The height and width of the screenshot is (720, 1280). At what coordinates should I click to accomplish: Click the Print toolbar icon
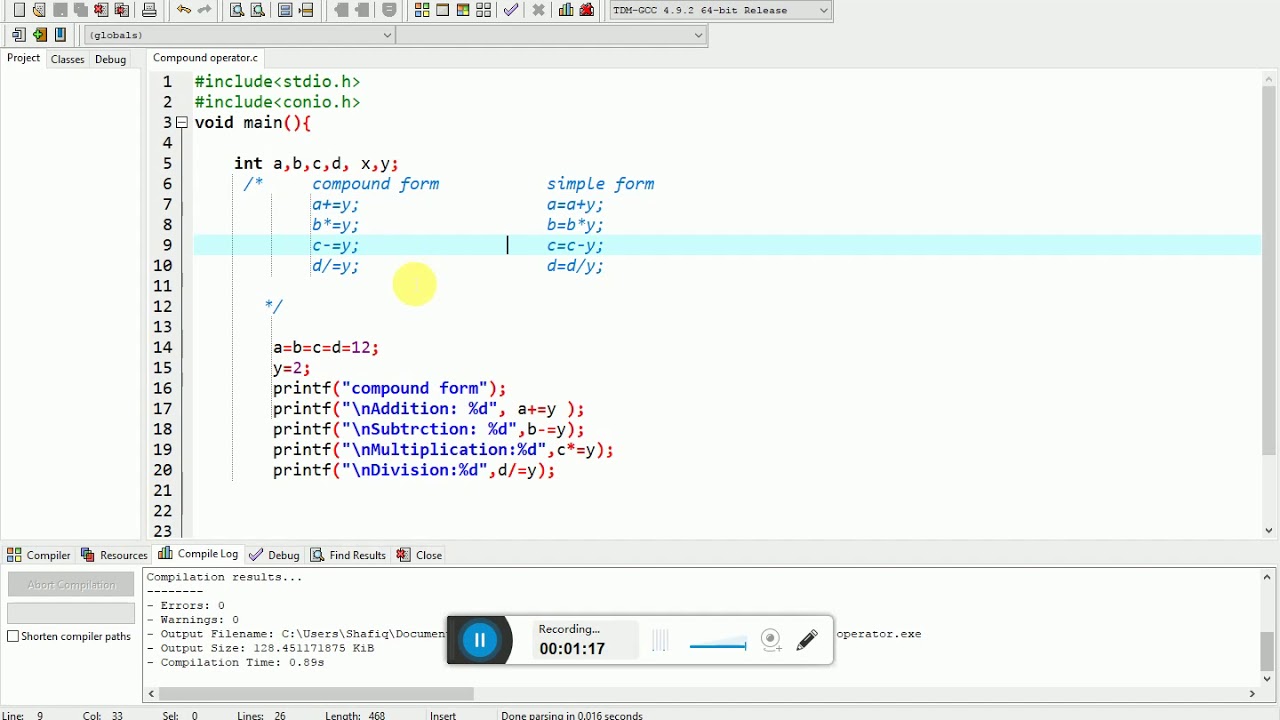coord(149,10)
